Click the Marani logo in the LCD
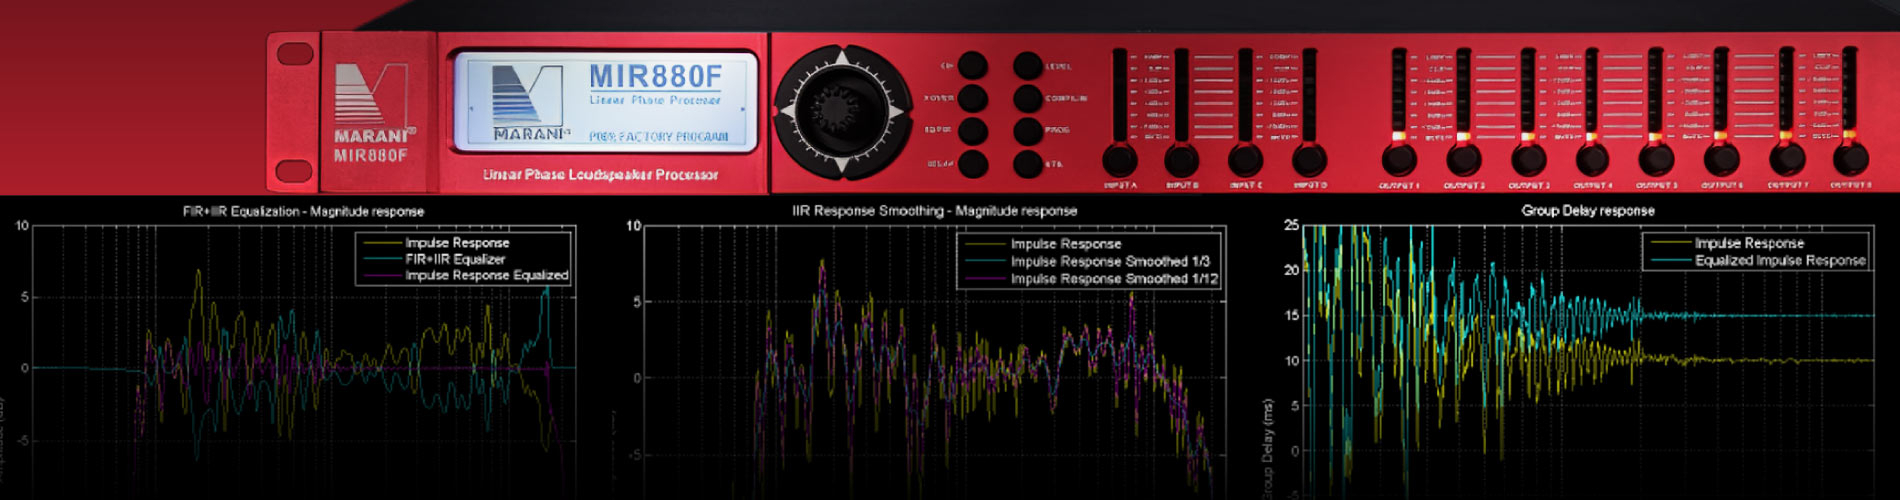The image size is (1900, 500). 529,103
